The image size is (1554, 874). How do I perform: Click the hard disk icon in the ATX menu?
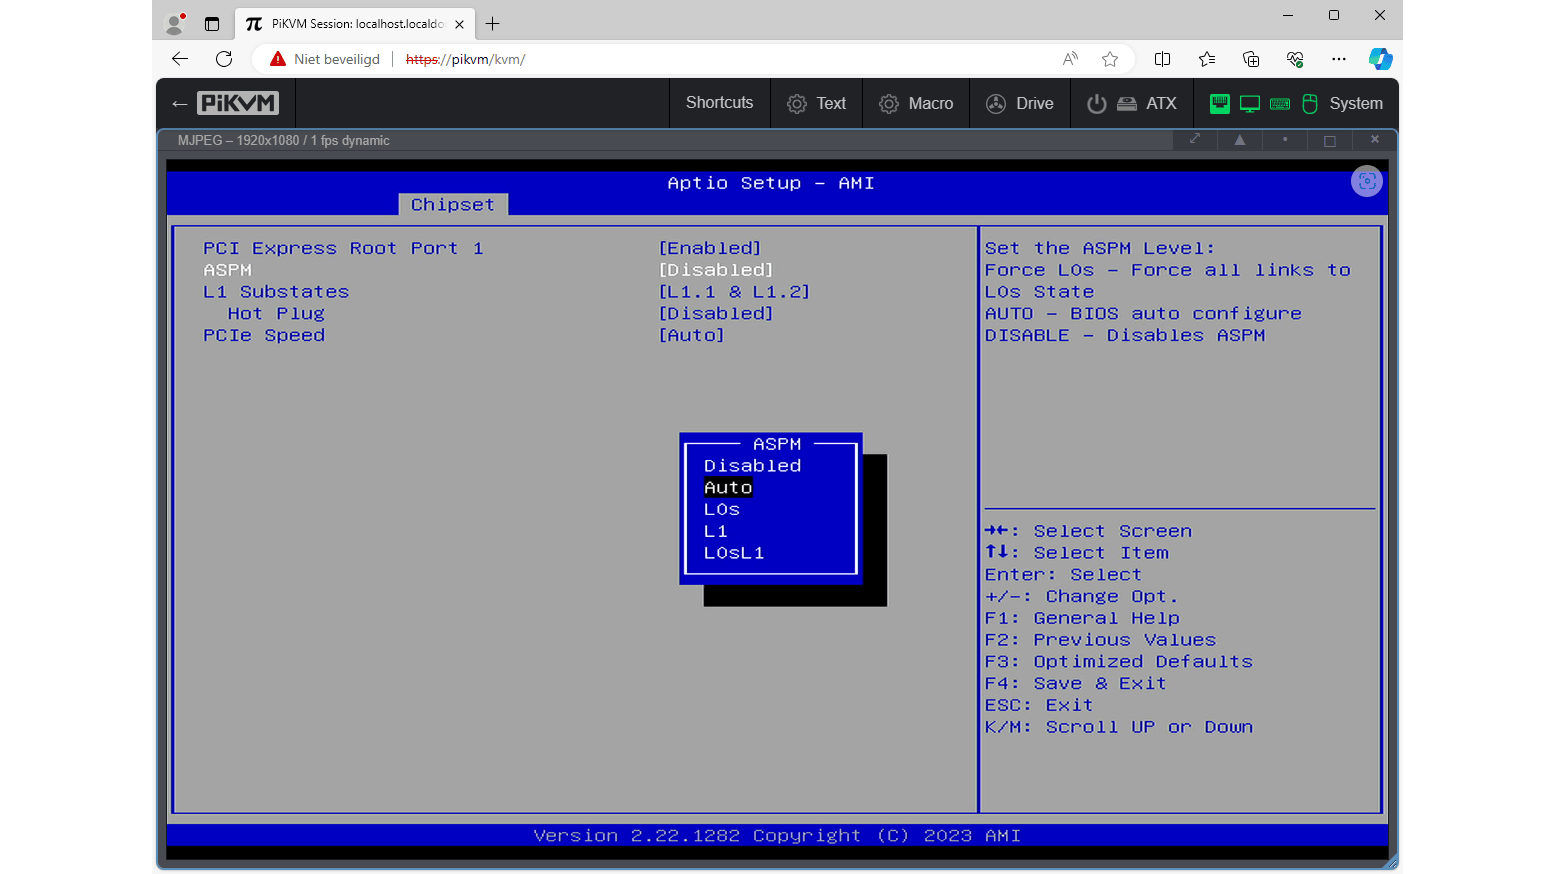pyautogui.click(x=1127, y=104)
